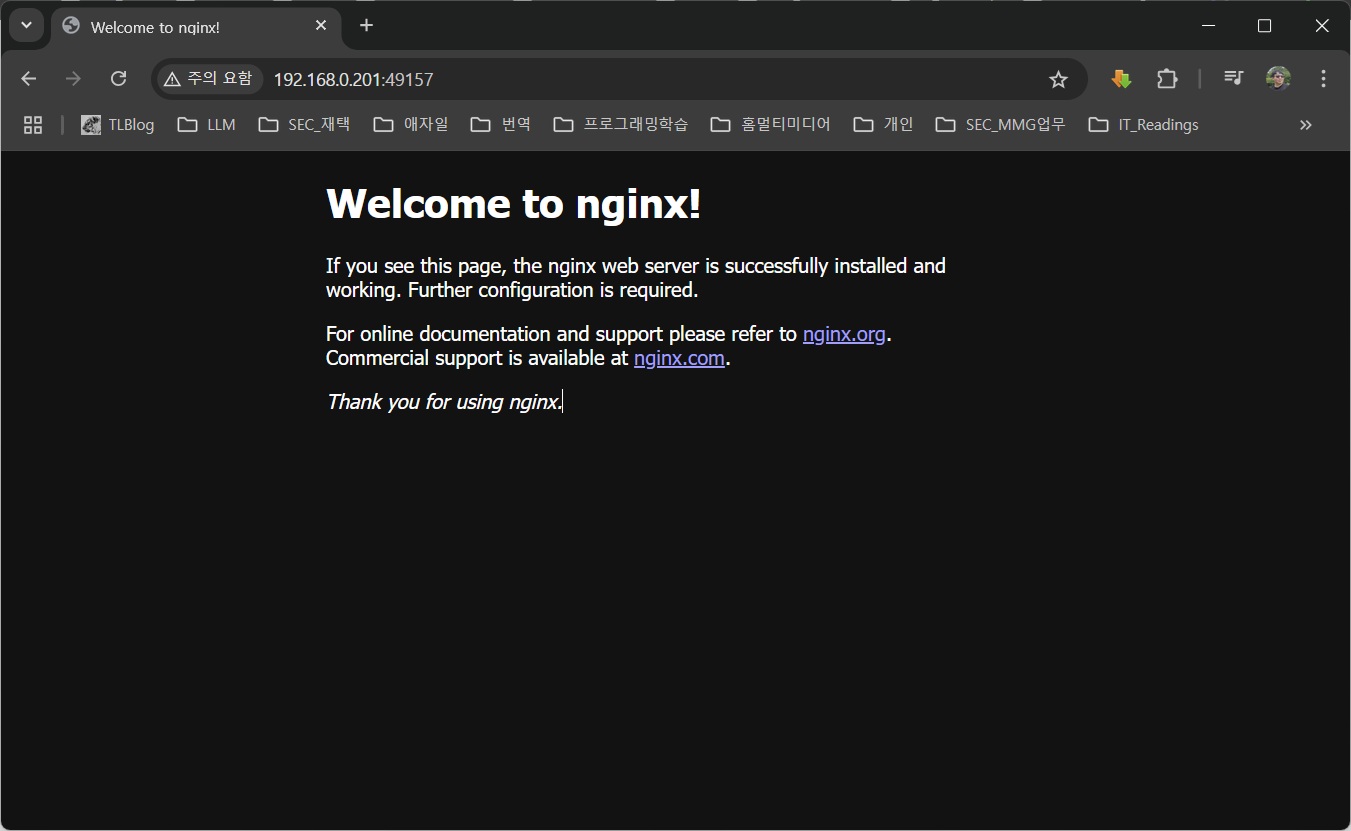The width and height of the screenshot is (1351, 831).
Task: Follow the nginx.org link
Action: click(844, 334)
